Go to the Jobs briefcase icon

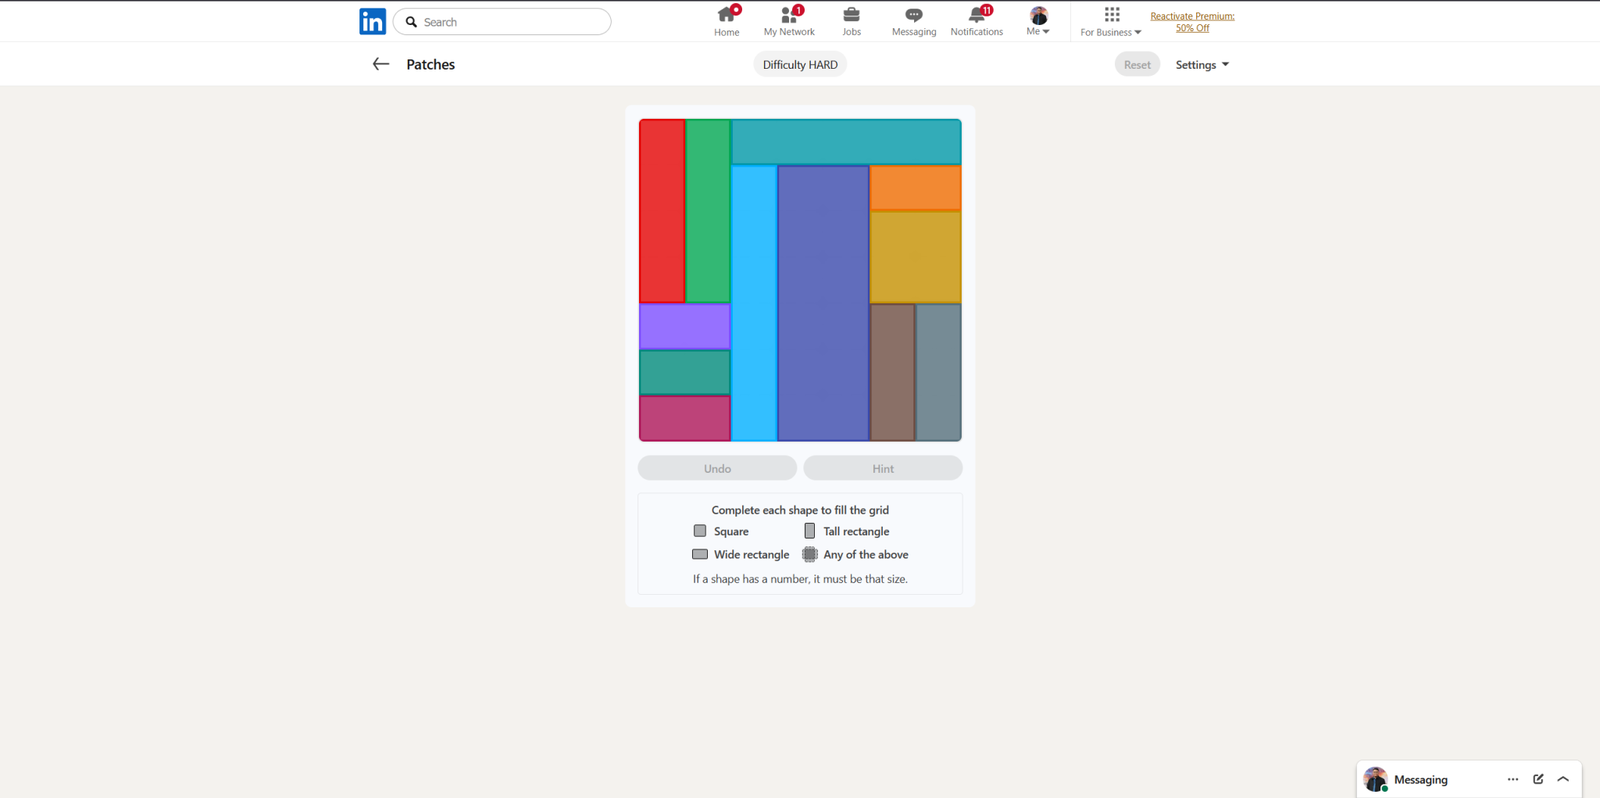point(851,15)
